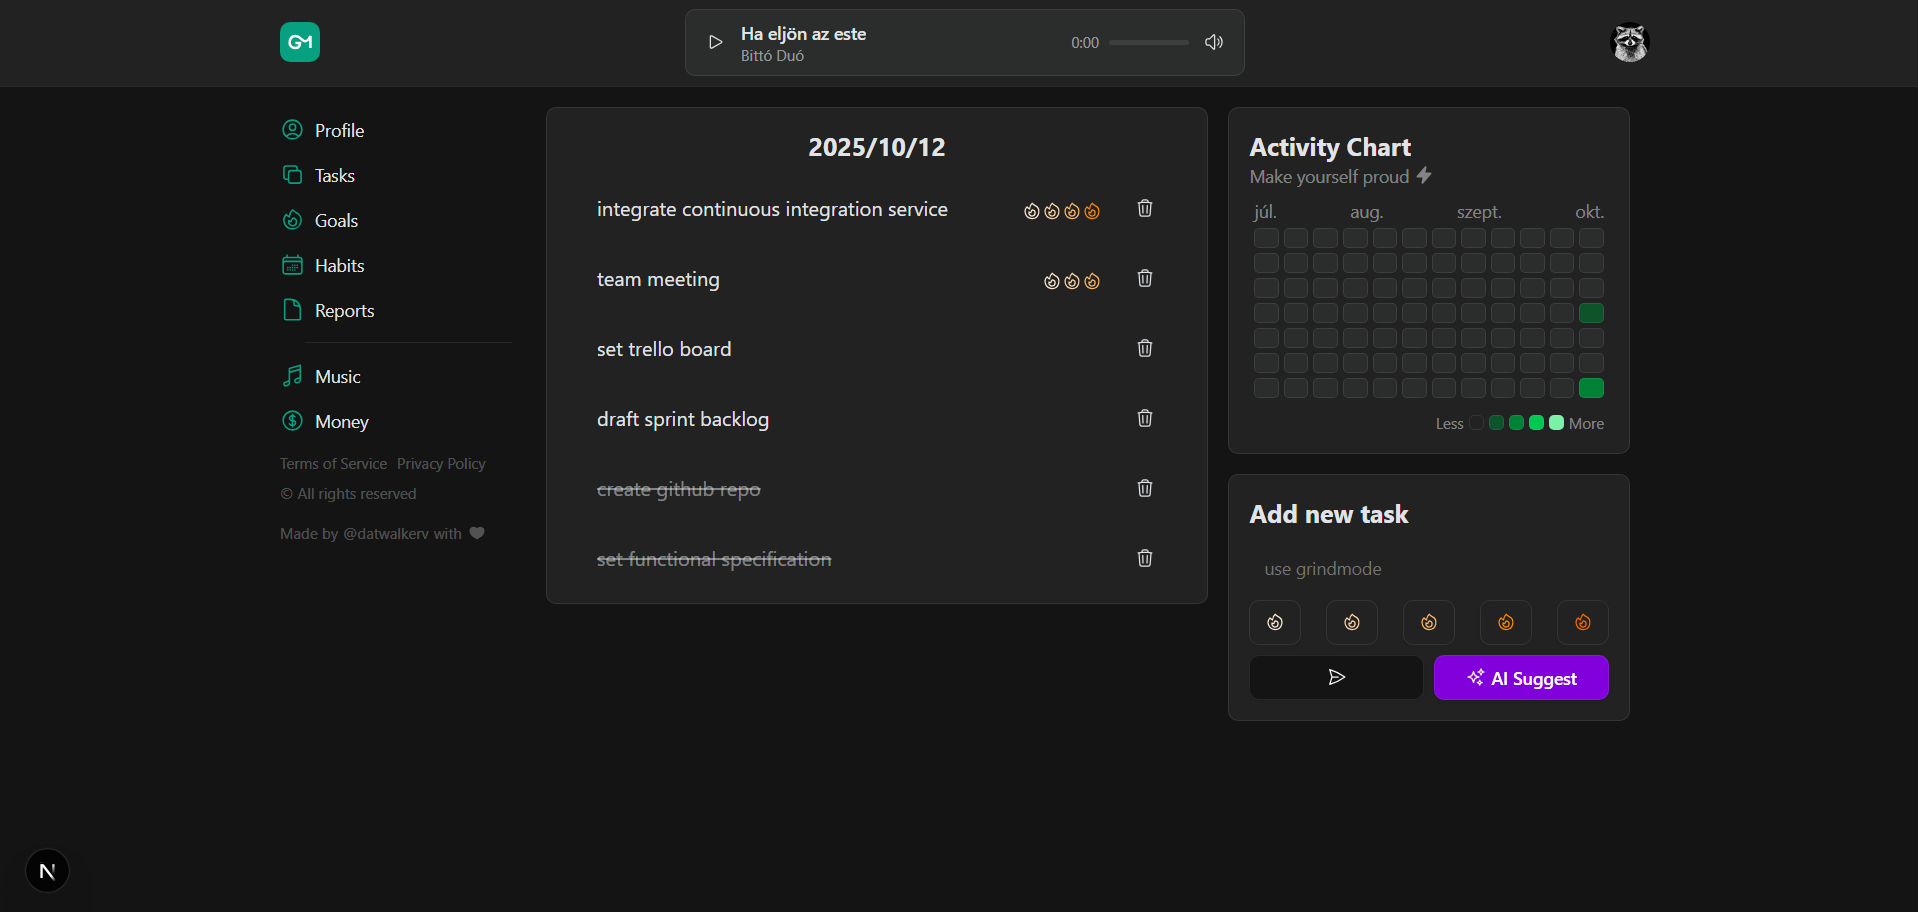Viewport: 1918px width, 912px height.
Task: Remove the draft sprint backlog task
Action: (1145, 419)
